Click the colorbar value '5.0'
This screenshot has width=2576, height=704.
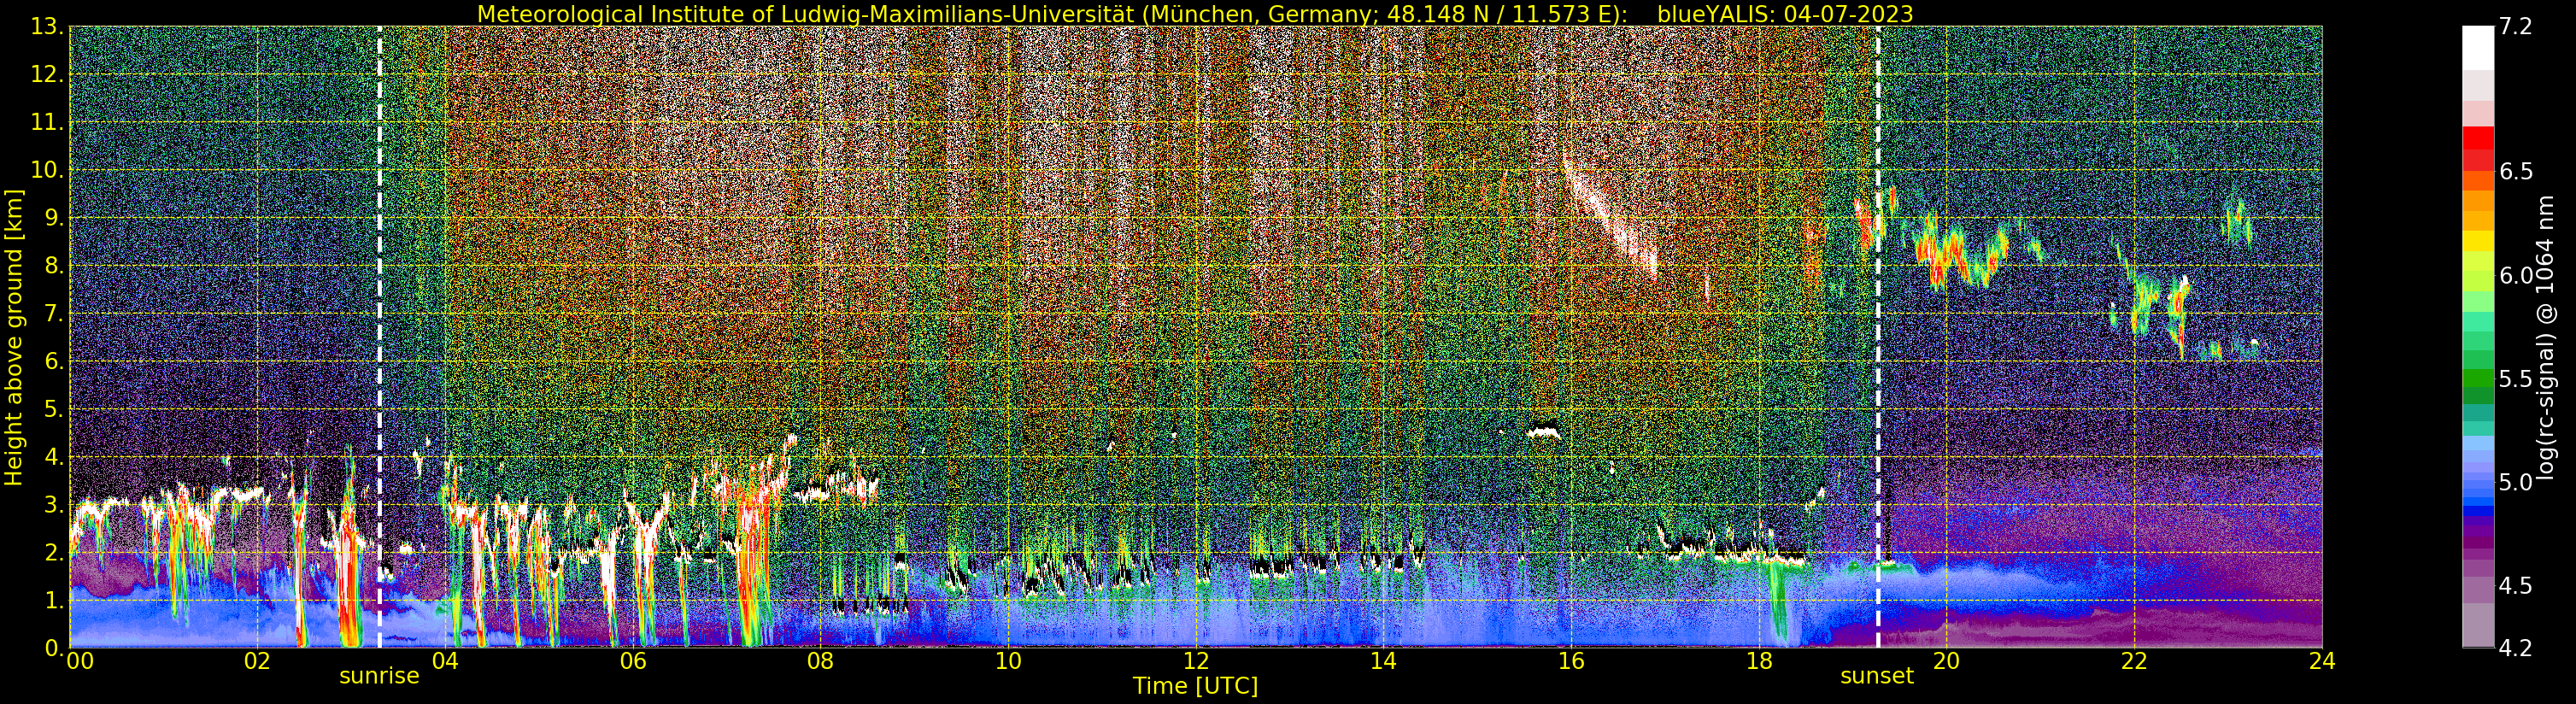click(x=2515, y=482)
